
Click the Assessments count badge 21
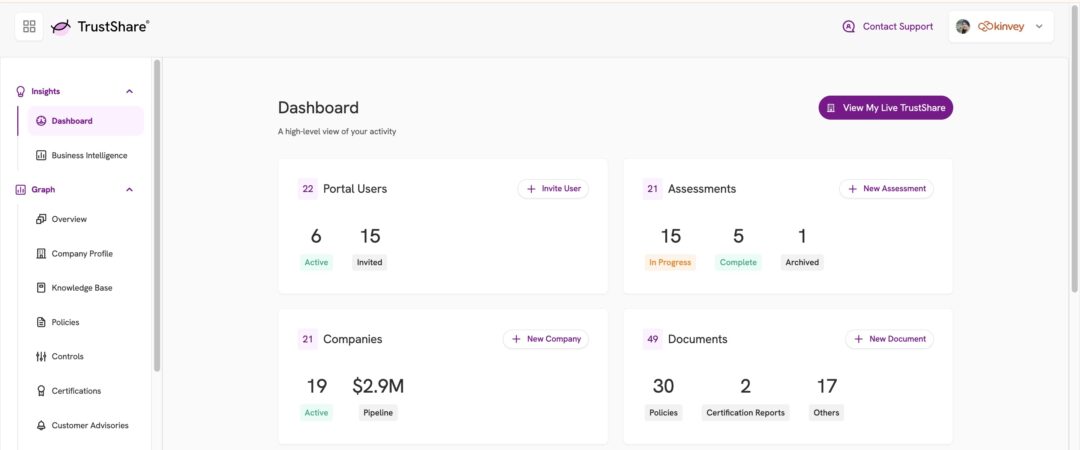coord(652,189)
